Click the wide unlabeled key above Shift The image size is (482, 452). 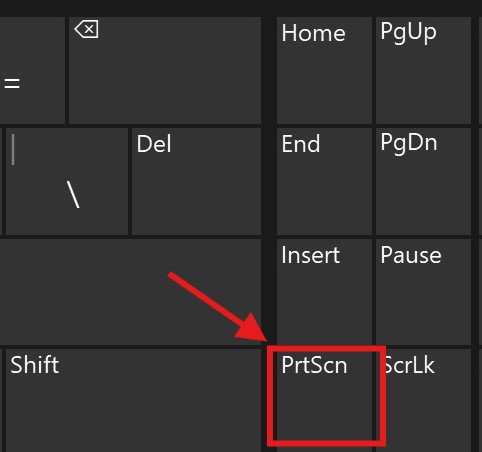(x=130, y=292)
